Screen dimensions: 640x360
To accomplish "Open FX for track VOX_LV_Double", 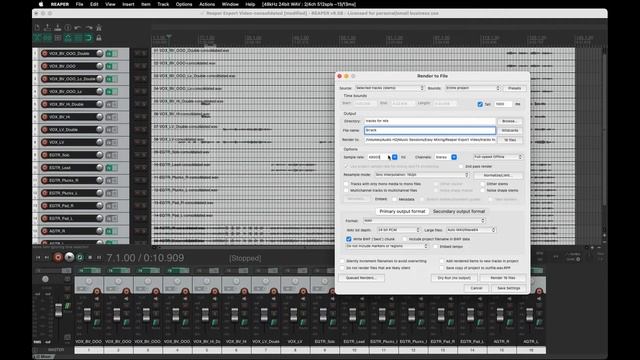I will point(109,129).
